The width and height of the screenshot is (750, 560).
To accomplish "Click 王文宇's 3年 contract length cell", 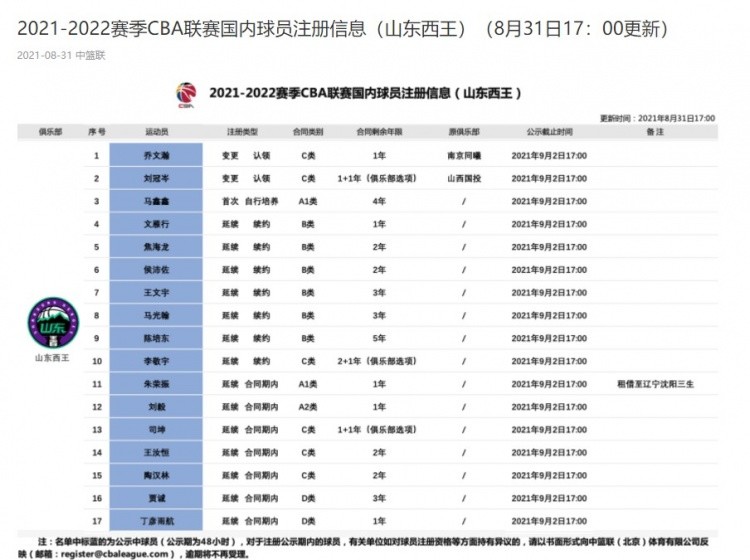I will coord(379,293).
